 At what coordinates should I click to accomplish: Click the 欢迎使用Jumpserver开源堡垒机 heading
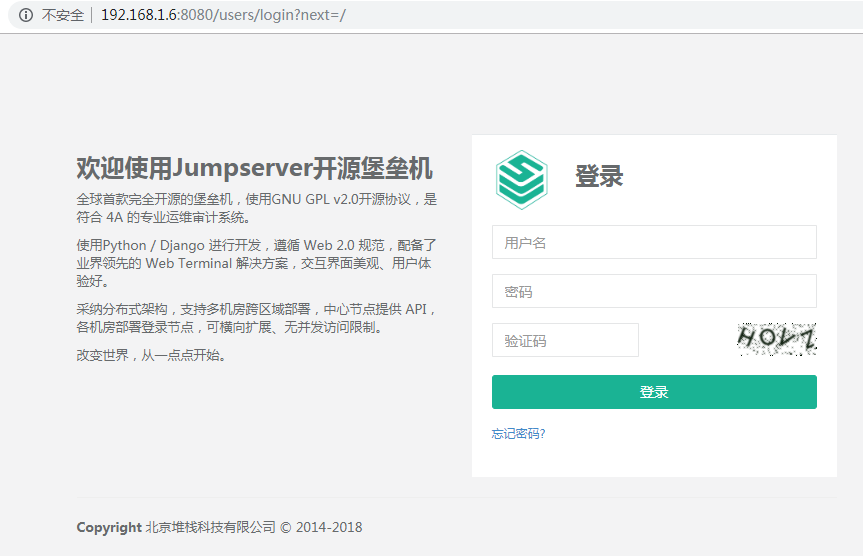(254, 167)
